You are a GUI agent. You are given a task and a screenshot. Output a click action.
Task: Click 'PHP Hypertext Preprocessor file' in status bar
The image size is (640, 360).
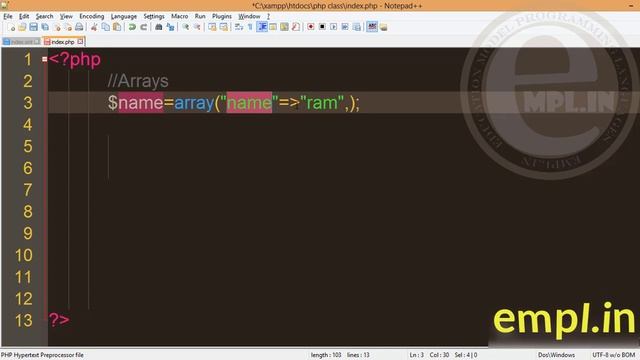coord(42,355)
